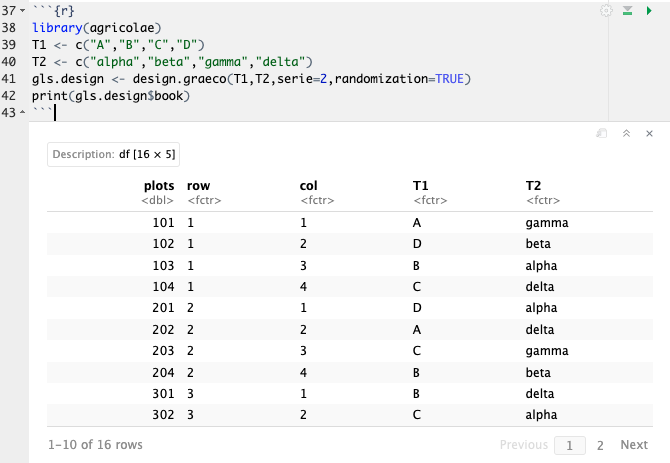
Task: Show chunk output in new window
Action: pos(602,133)
